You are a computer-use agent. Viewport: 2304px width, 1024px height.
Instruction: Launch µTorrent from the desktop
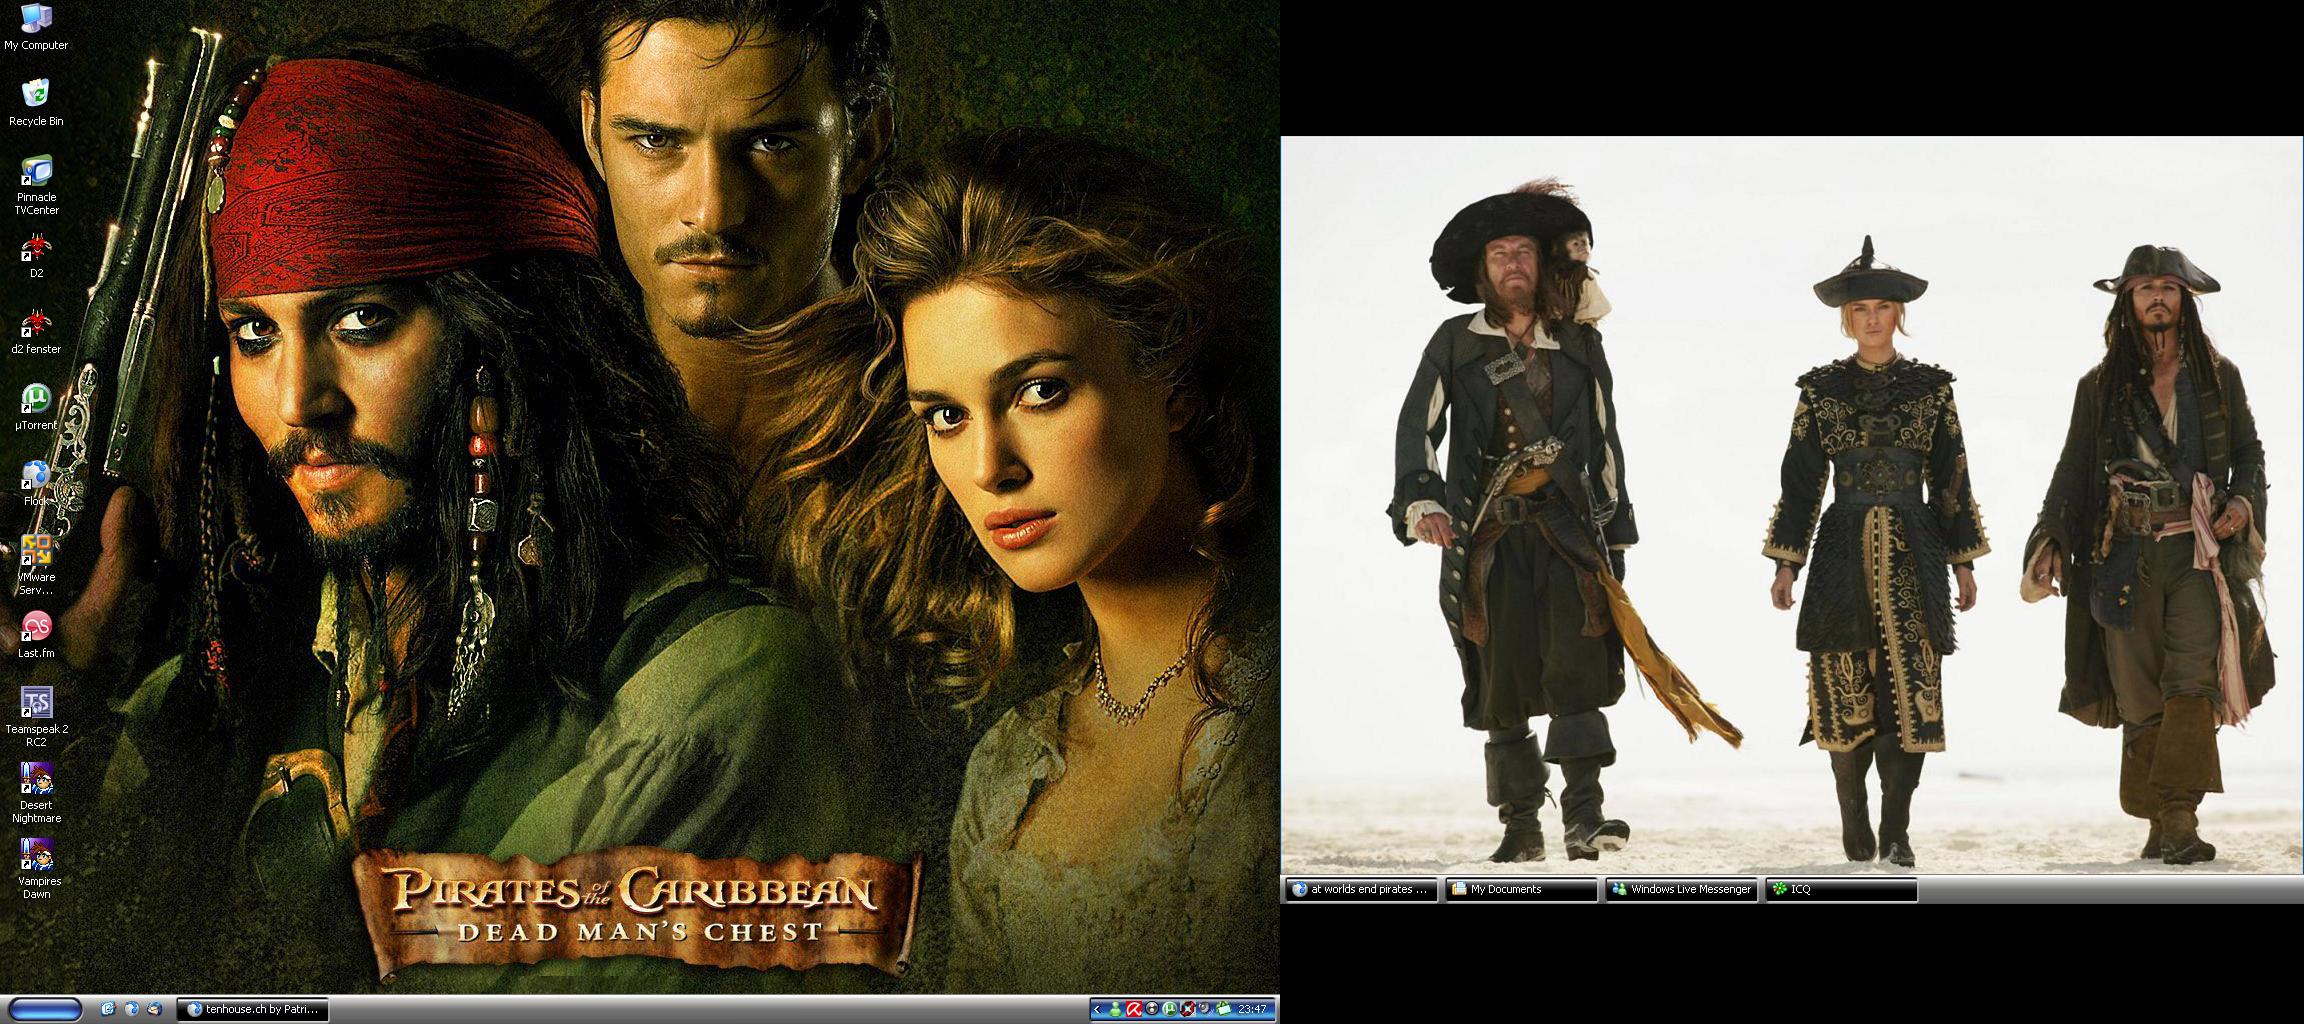coord(36,399)
